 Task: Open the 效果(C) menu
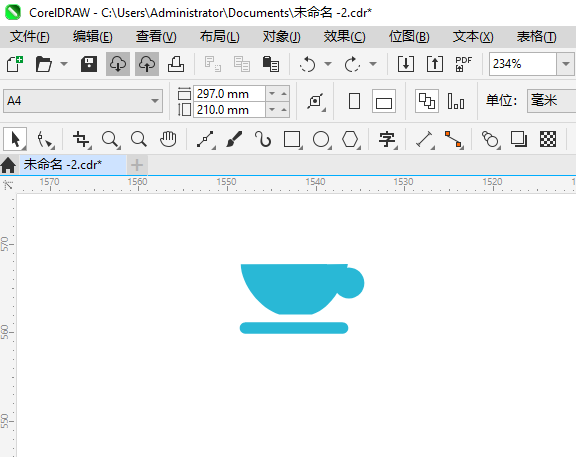coord(344,37)
